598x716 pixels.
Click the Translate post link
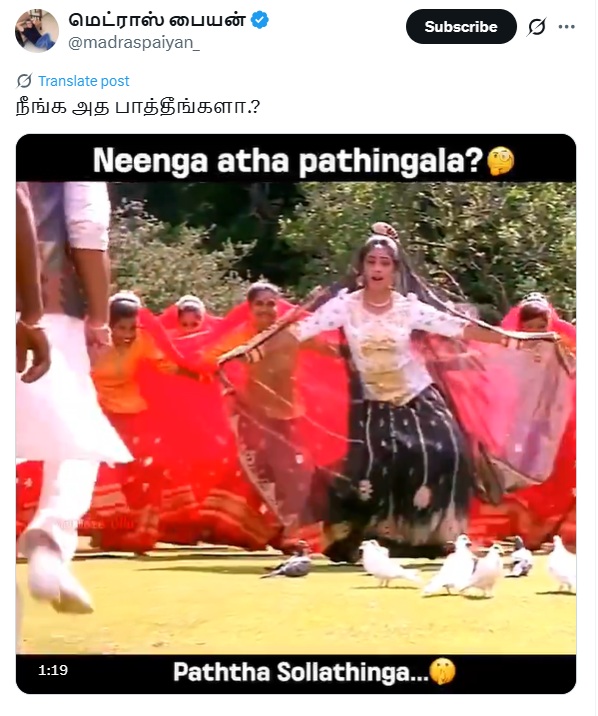point(84,81)
